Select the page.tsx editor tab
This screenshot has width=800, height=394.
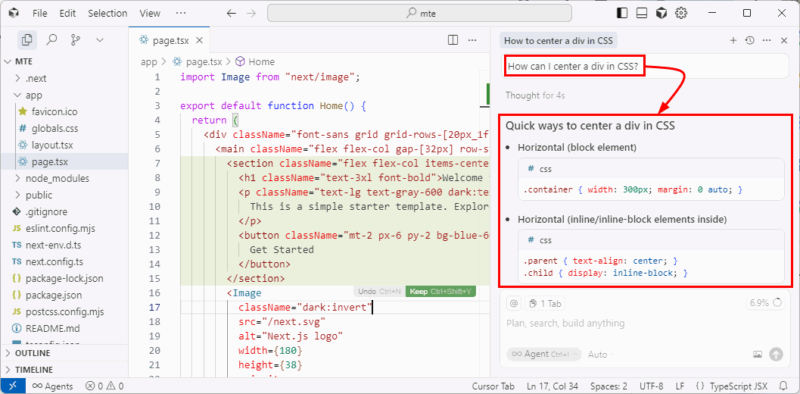point(168,41)
